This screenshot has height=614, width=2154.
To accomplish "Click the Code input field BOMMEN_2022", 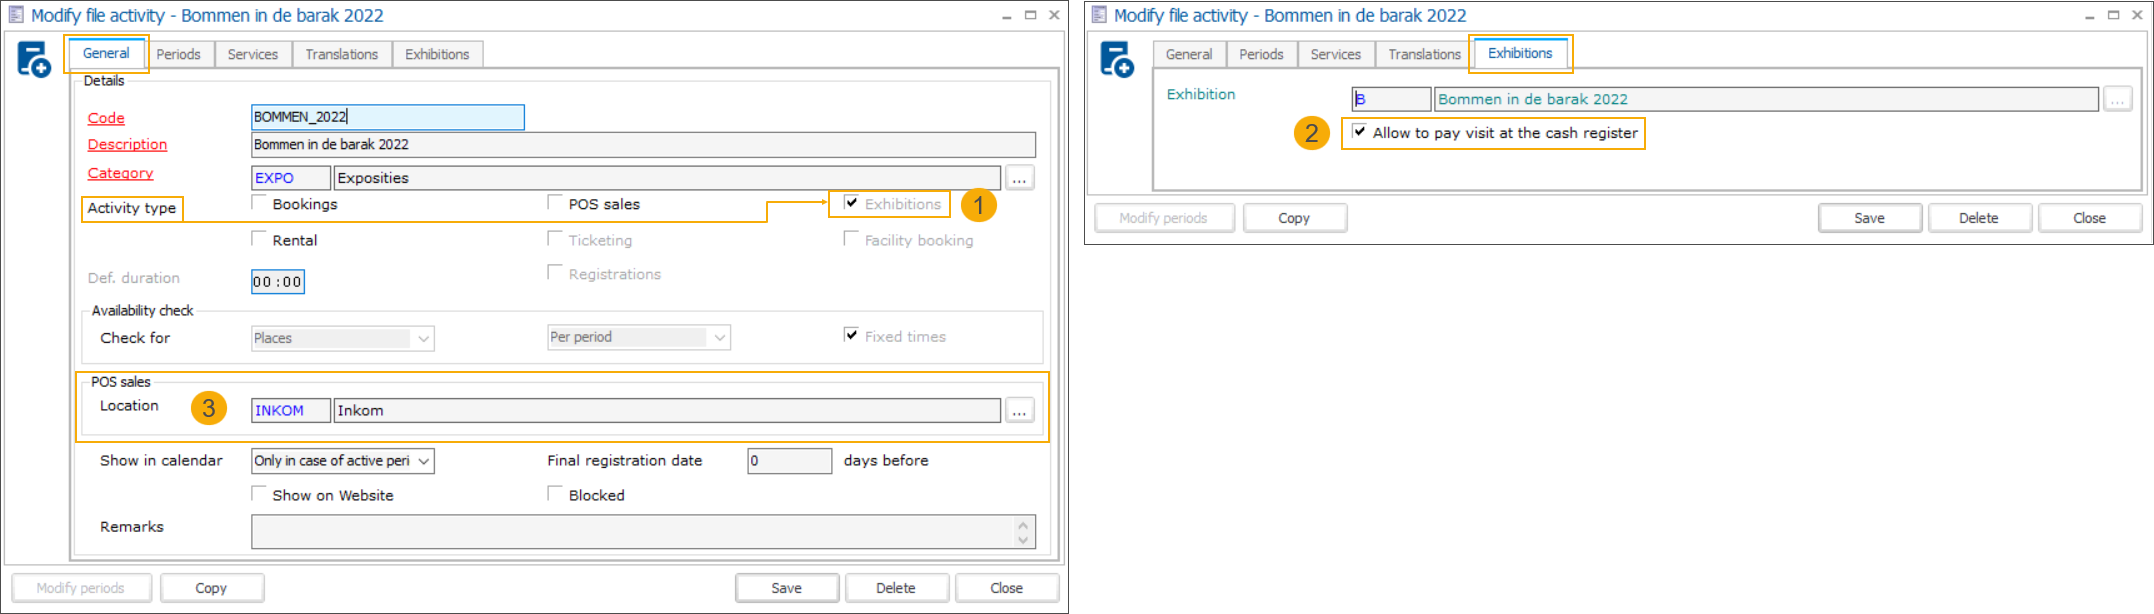I will click(x=388, y=117).
